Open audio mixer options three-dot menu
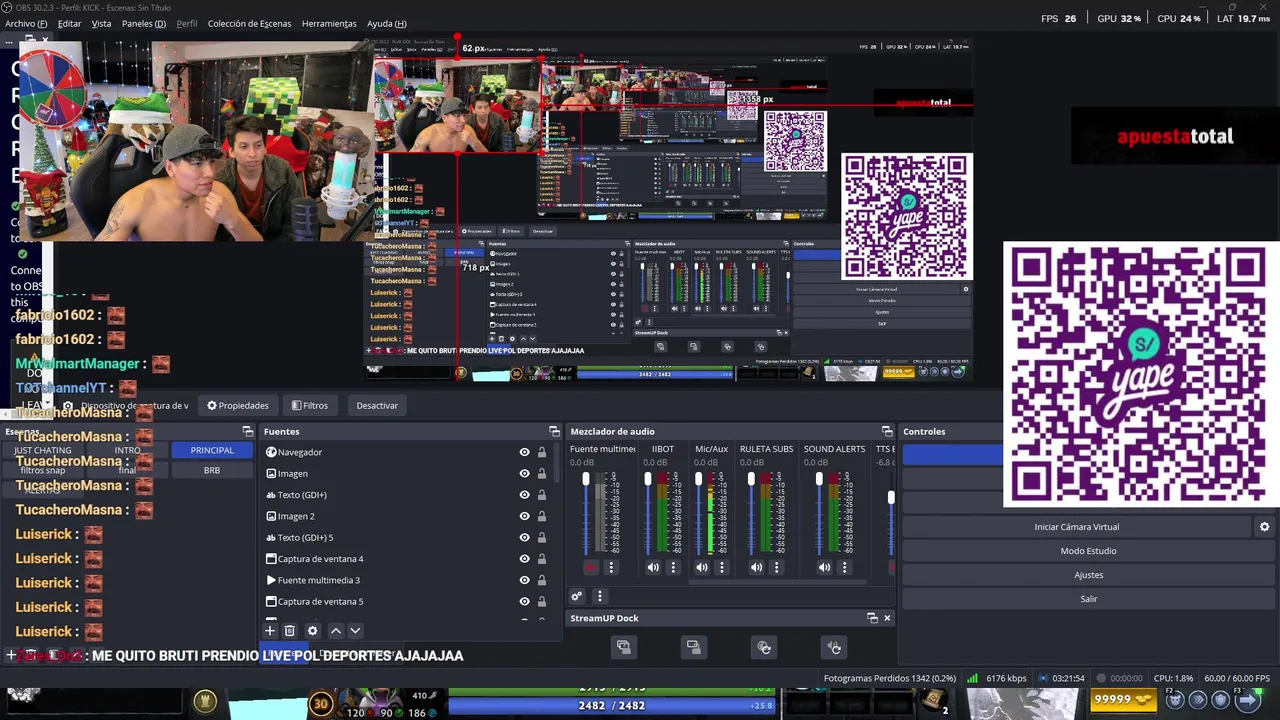Viewport: 1280px width, 720px height. [x=599, y=596]
